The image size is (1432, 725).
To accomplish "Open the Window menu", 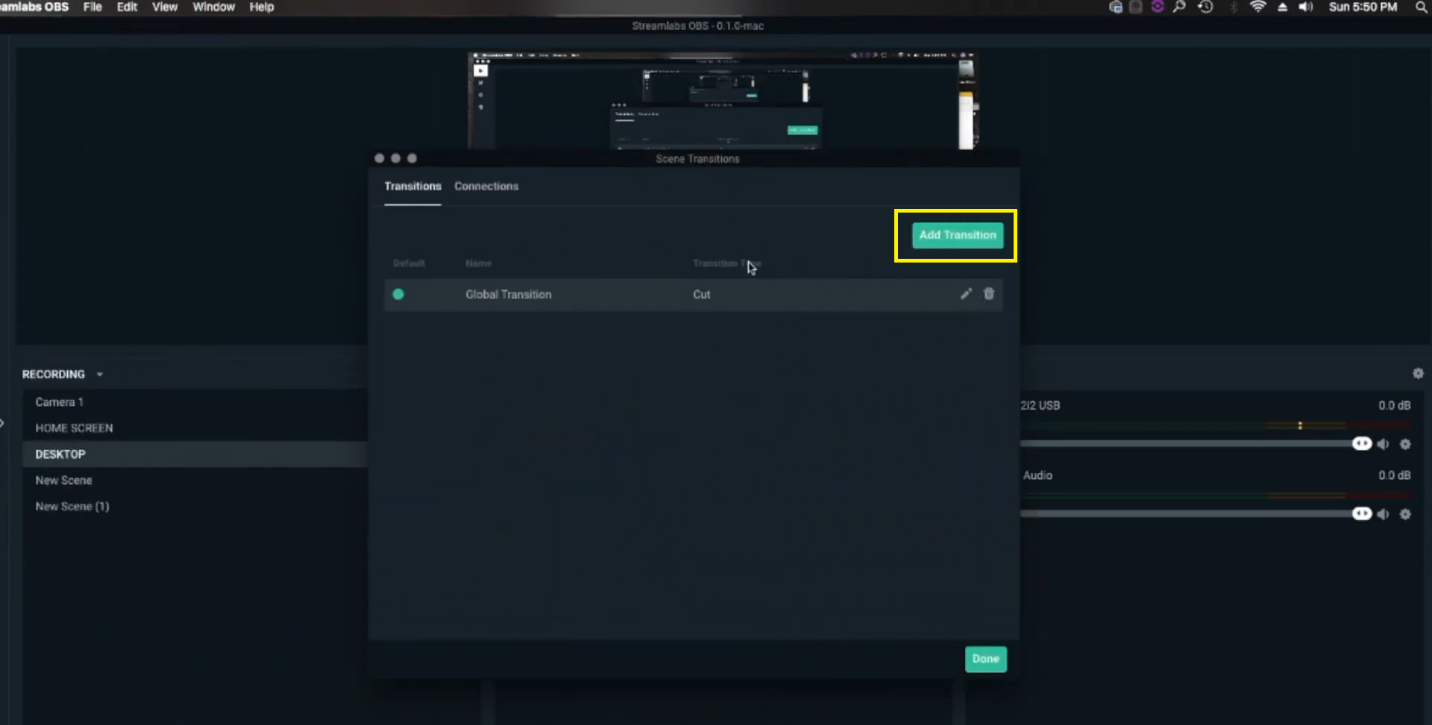I will coord(213,6).
